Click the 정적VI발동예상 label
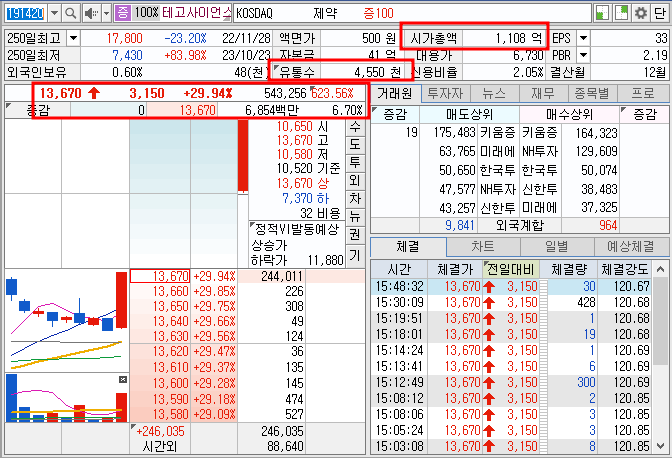This screenshot has width=672, height=458. click(296, 230)
